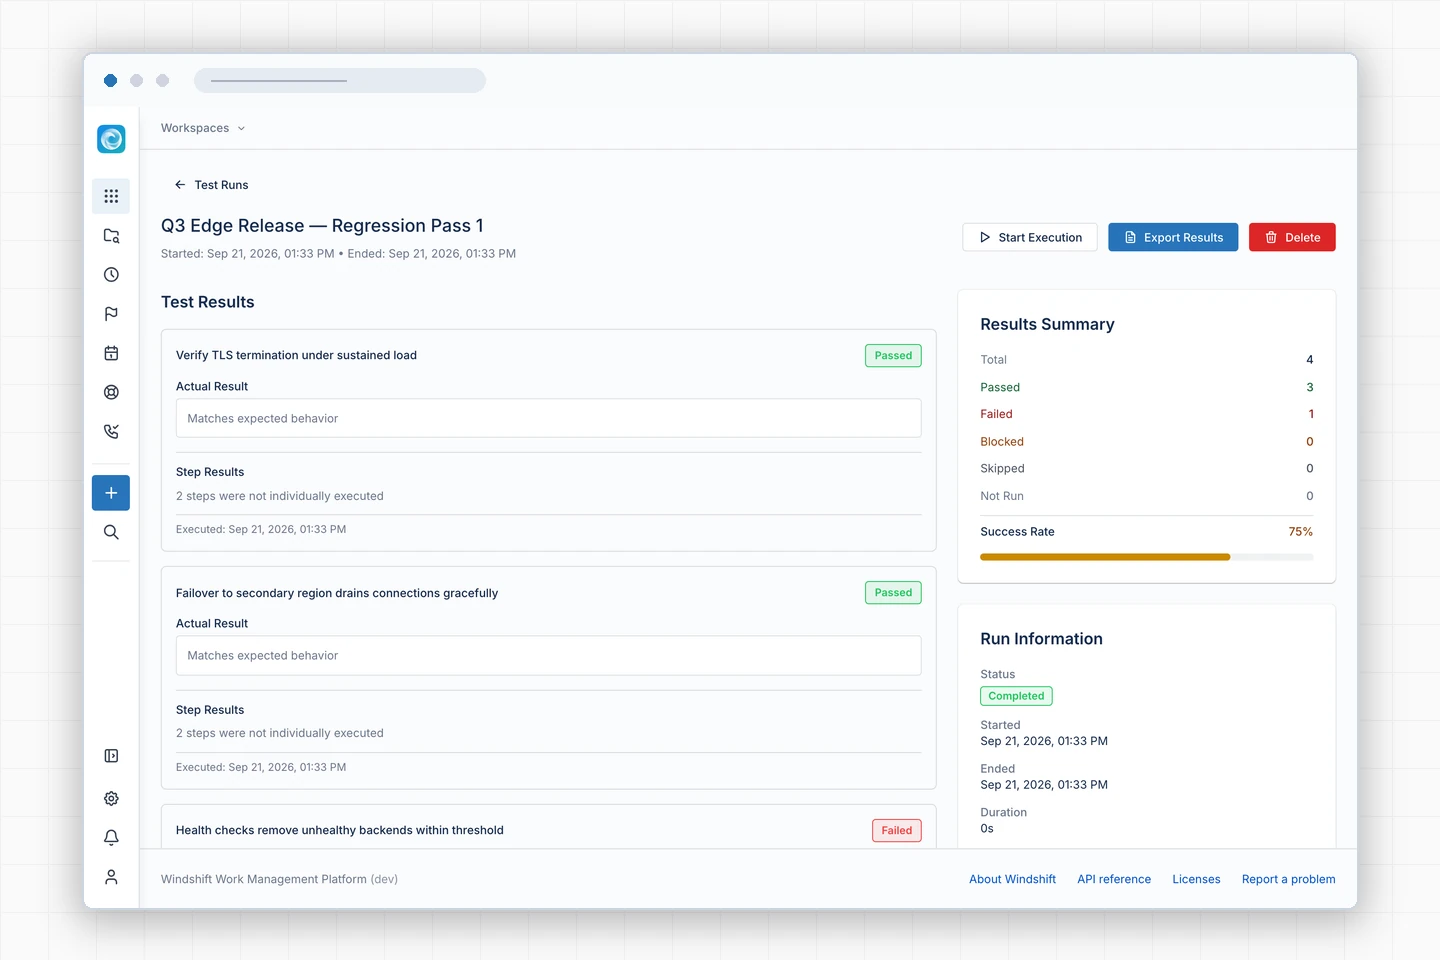Screen dimensions: 1440x960
Task: Open settings via the gear icon
Action: click(111, 798)
